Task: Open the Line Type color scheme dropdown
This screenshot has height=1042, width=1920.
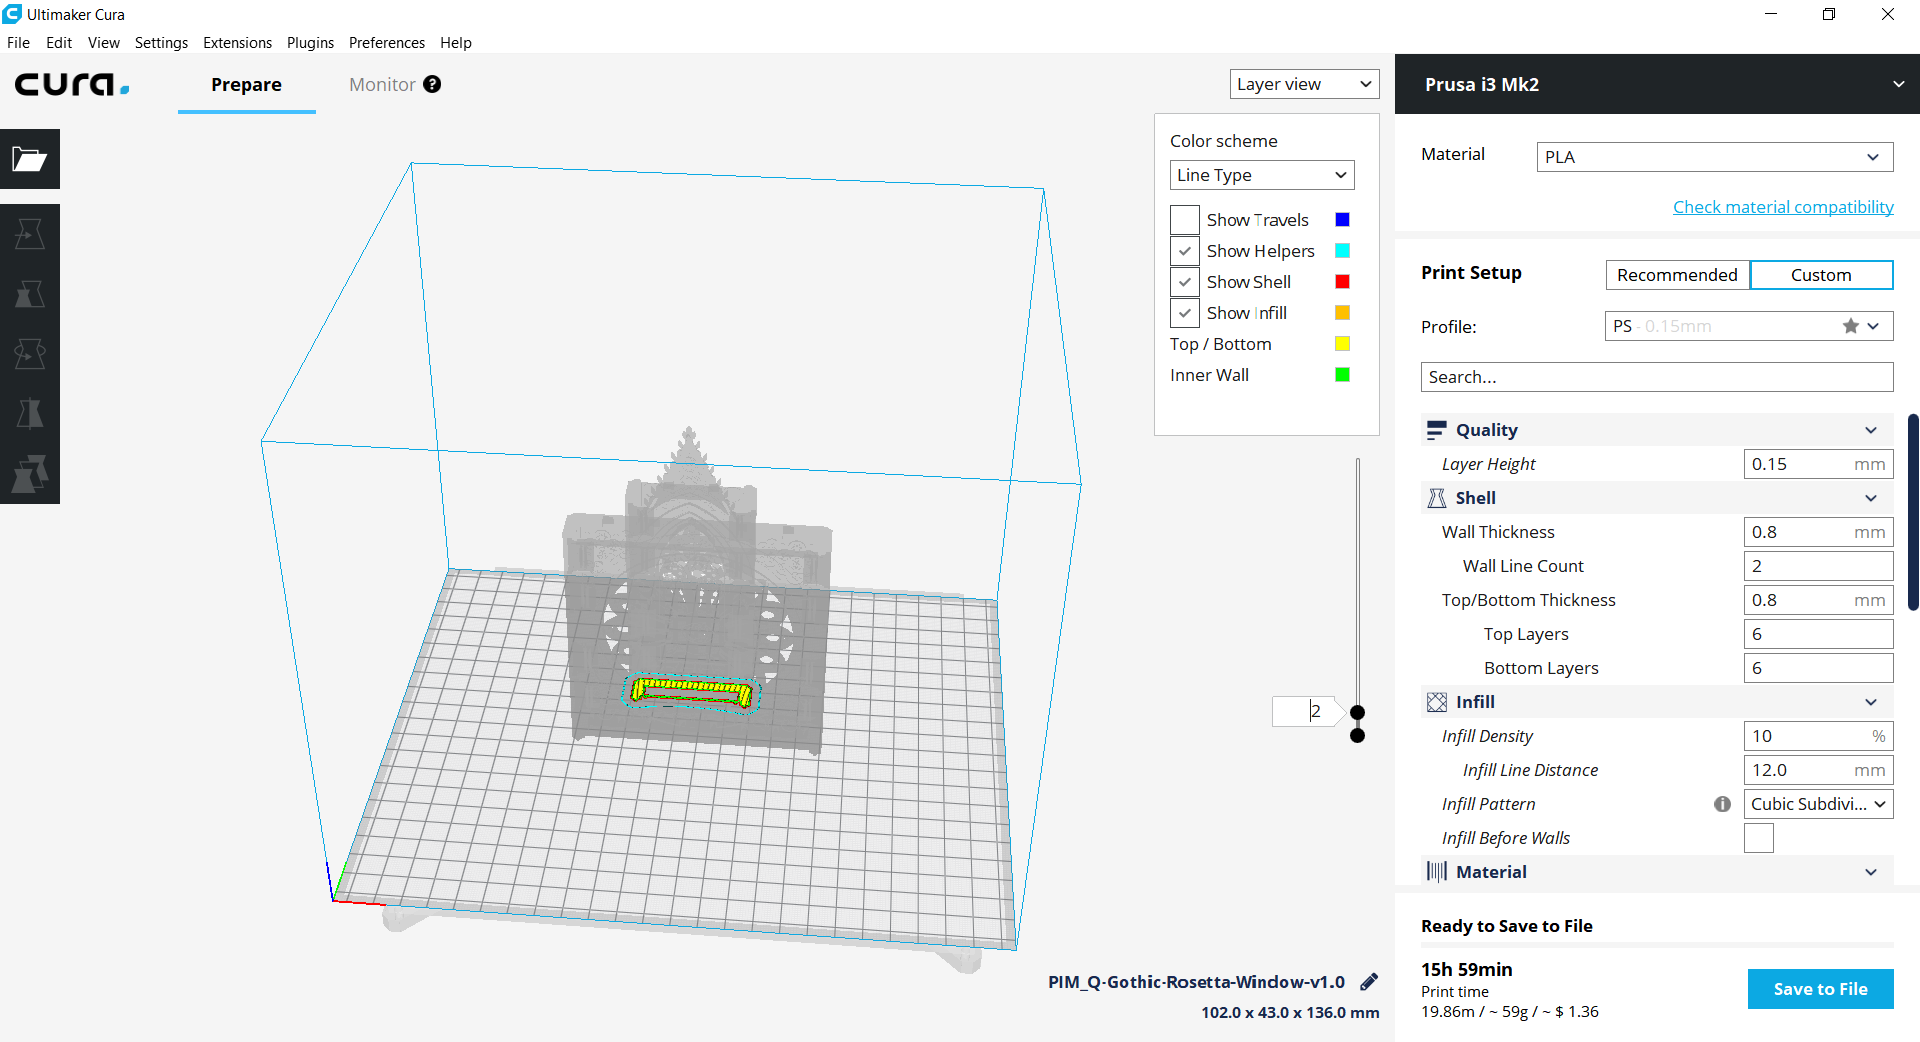Action: click(1261, 175)
